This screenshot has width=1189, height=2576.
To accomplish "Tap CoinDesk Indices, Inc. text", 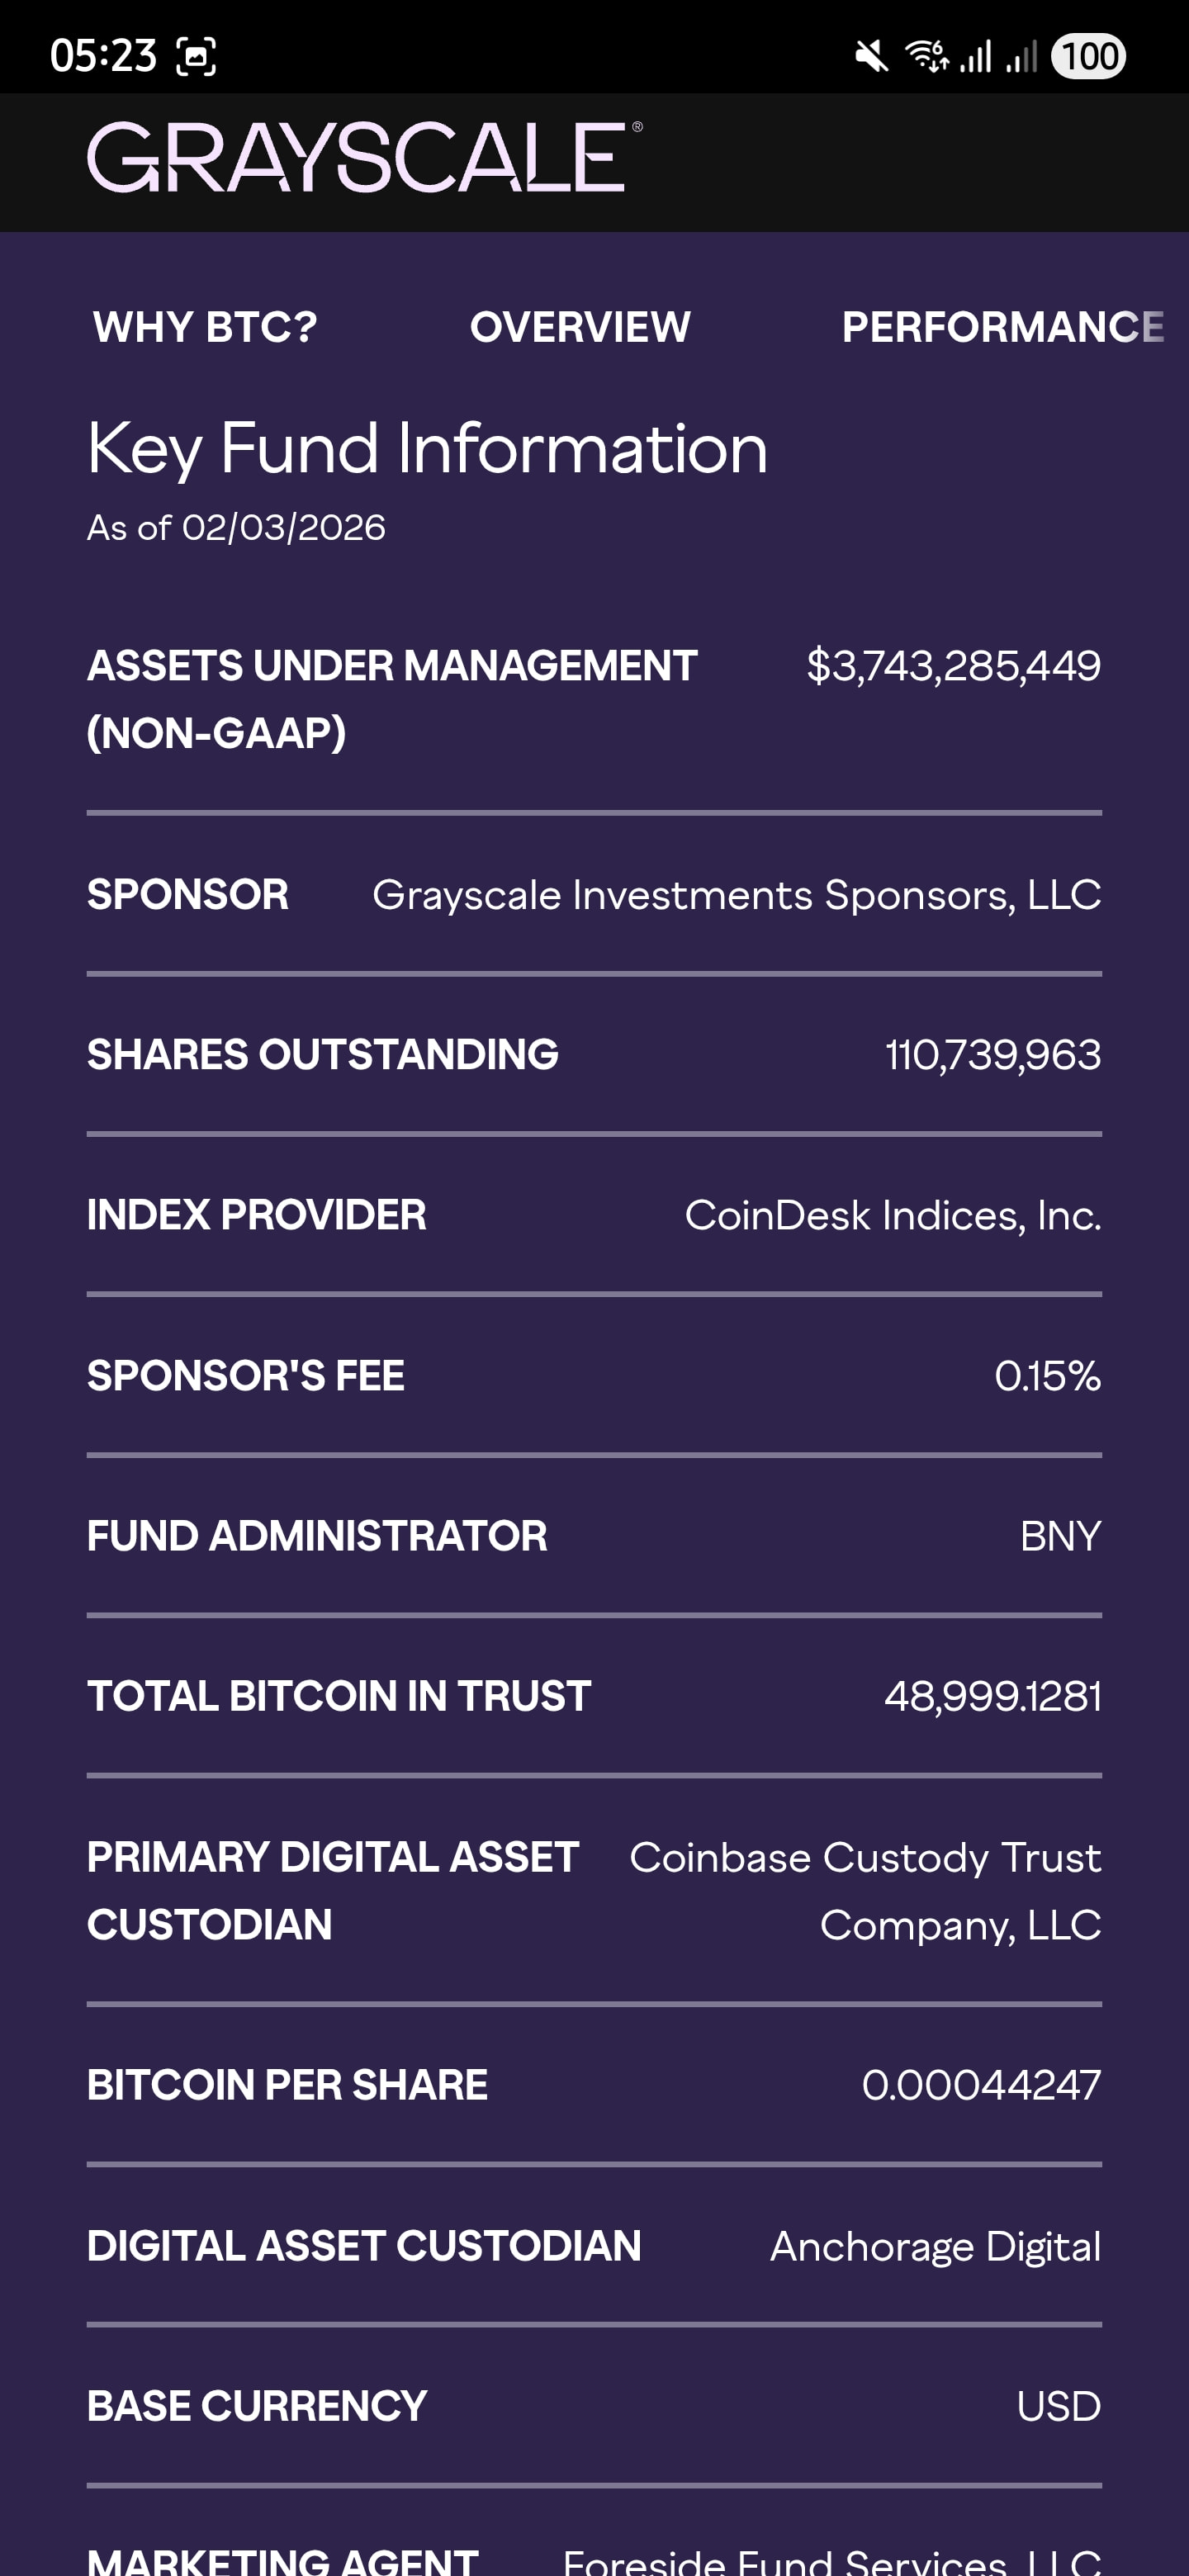I will point(892,1215).
